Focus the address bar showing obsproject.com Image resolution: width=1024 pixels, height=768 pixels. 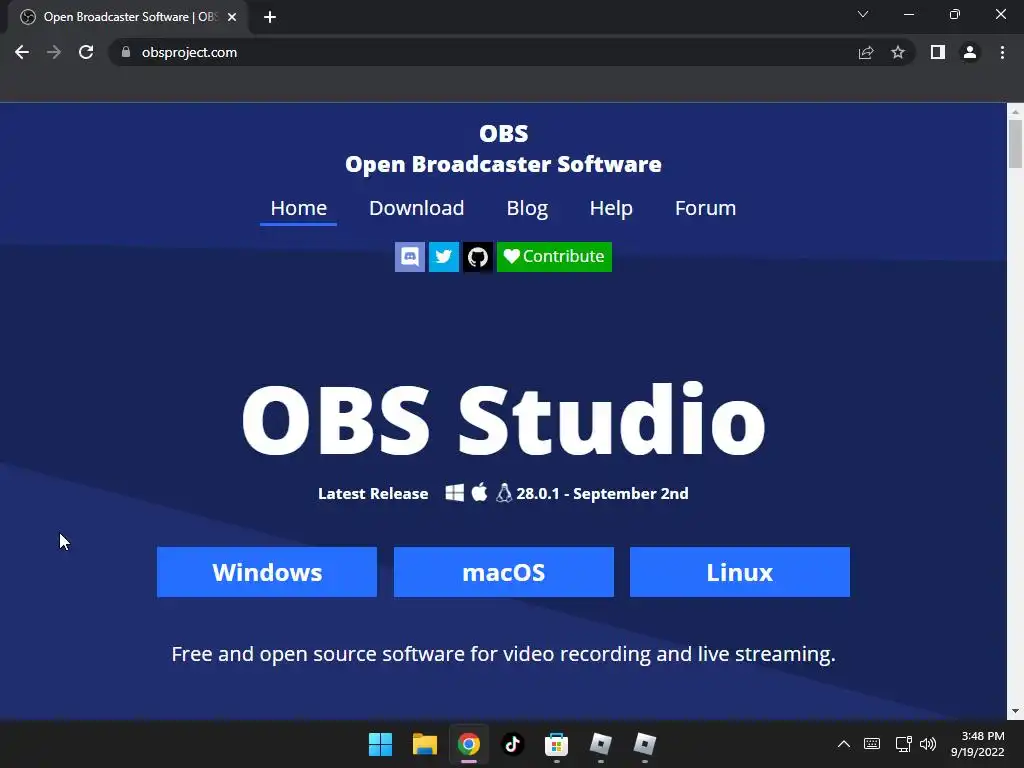coord(483,52)
